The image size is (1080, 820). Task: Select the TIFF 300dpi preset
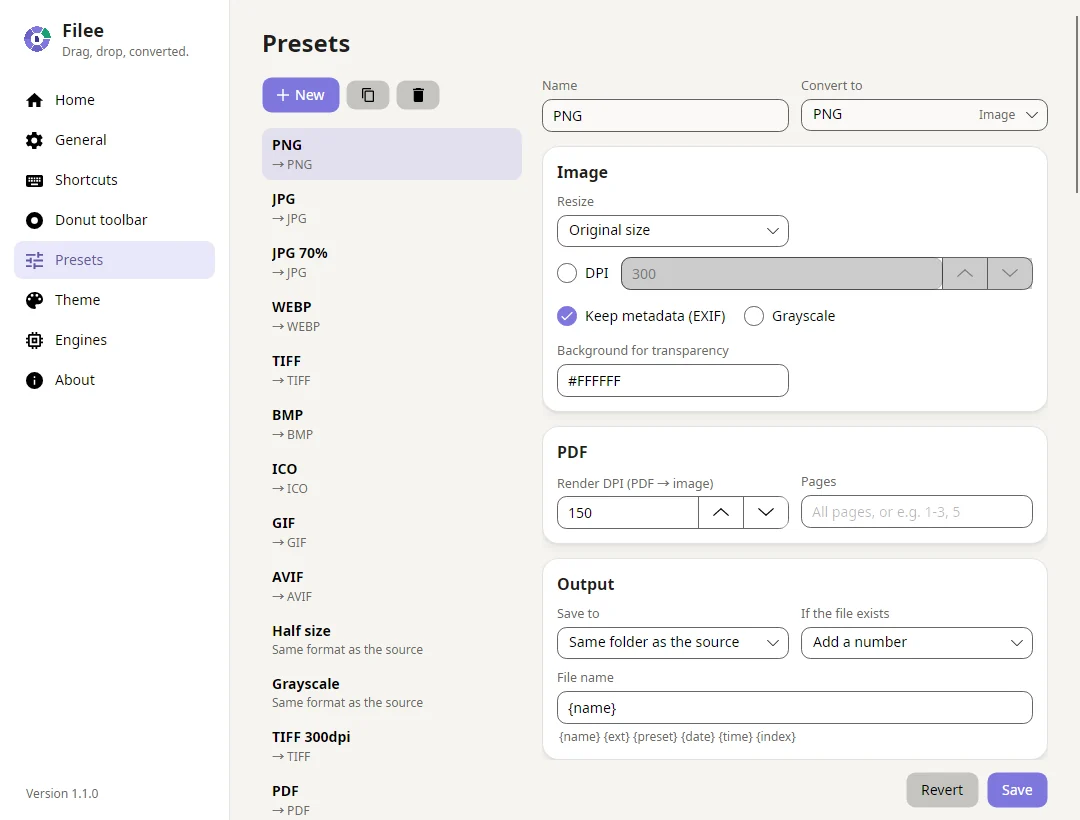point(391,746)
